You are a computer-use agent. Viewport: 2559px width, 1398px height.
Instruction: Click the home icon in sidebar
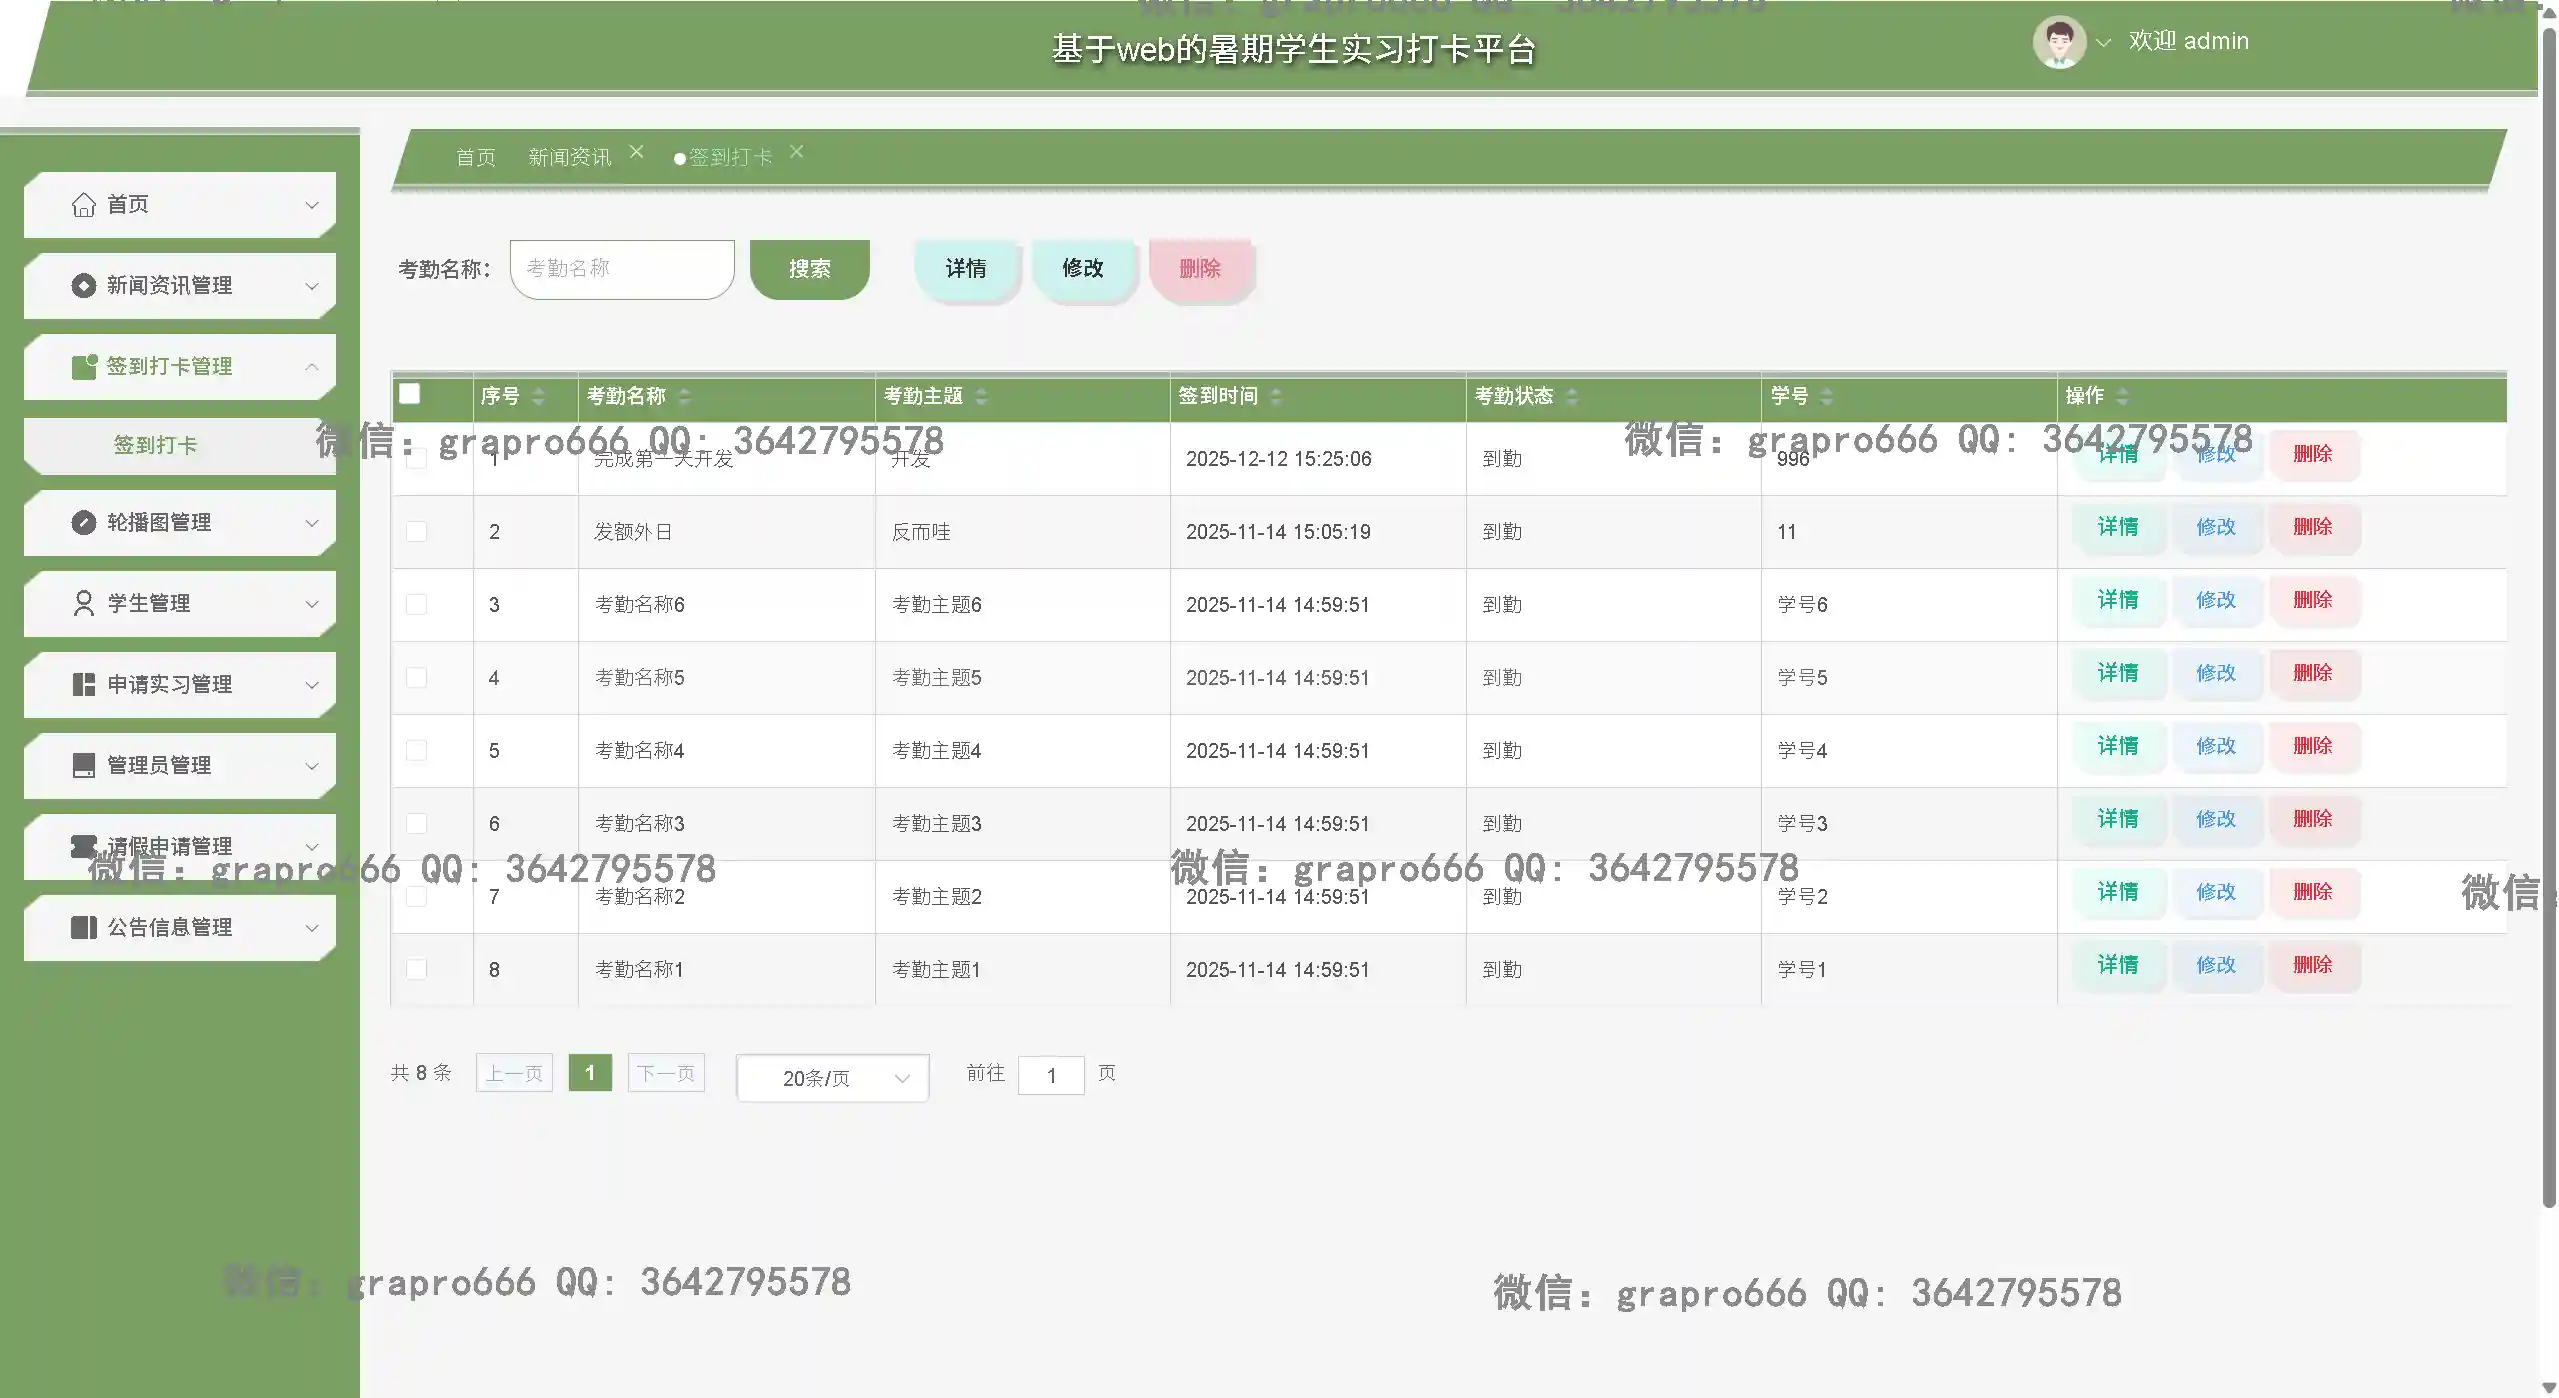point(84,205)
